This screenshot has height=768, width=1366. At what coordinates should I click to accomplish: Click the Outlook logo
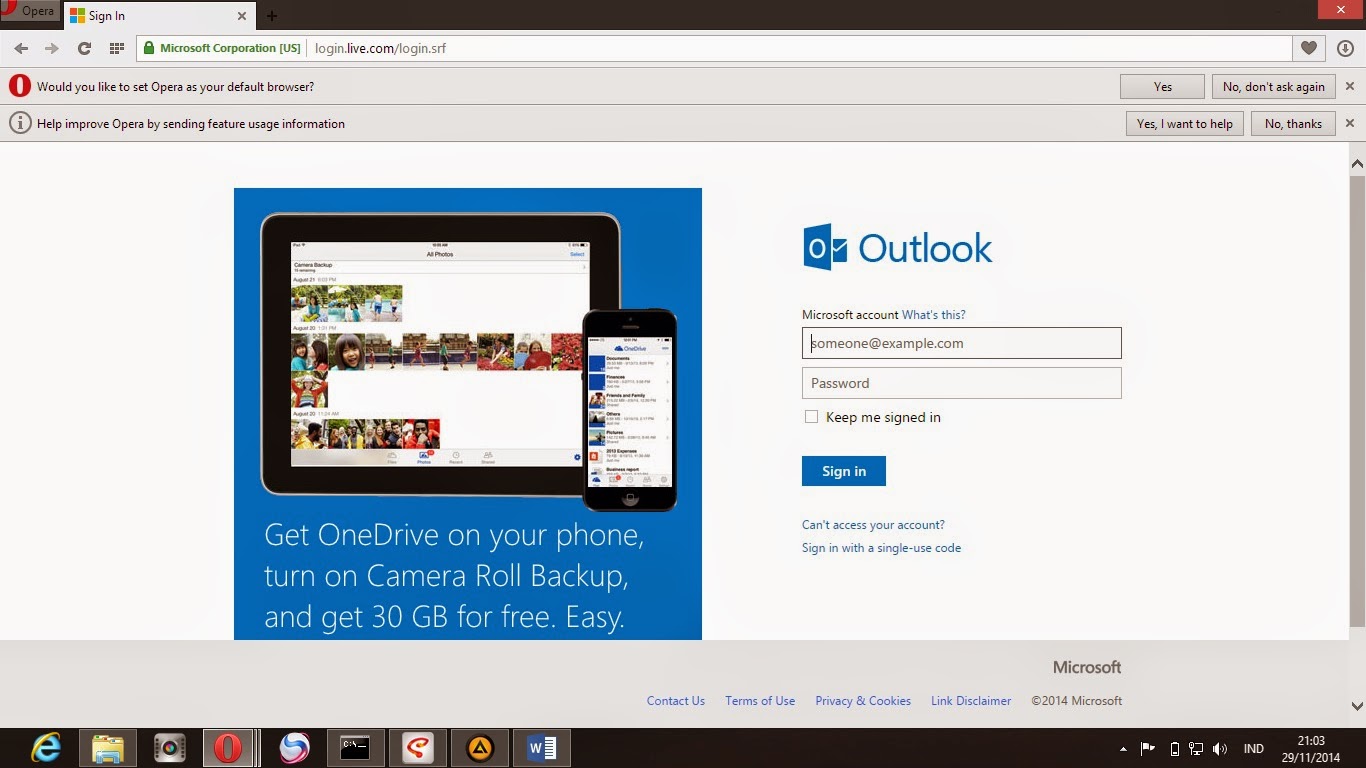(x=896, y=246)
